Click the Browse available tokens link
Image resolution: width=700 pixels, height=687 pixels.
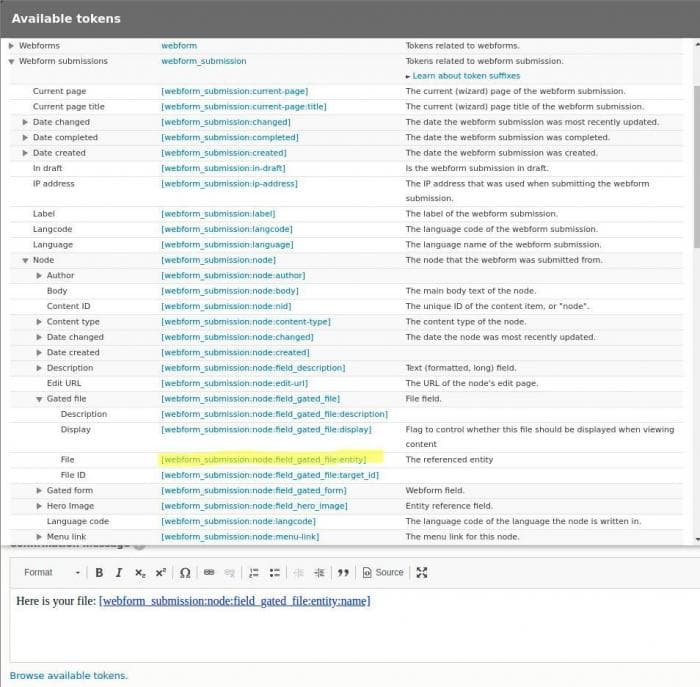coord(69,675)
